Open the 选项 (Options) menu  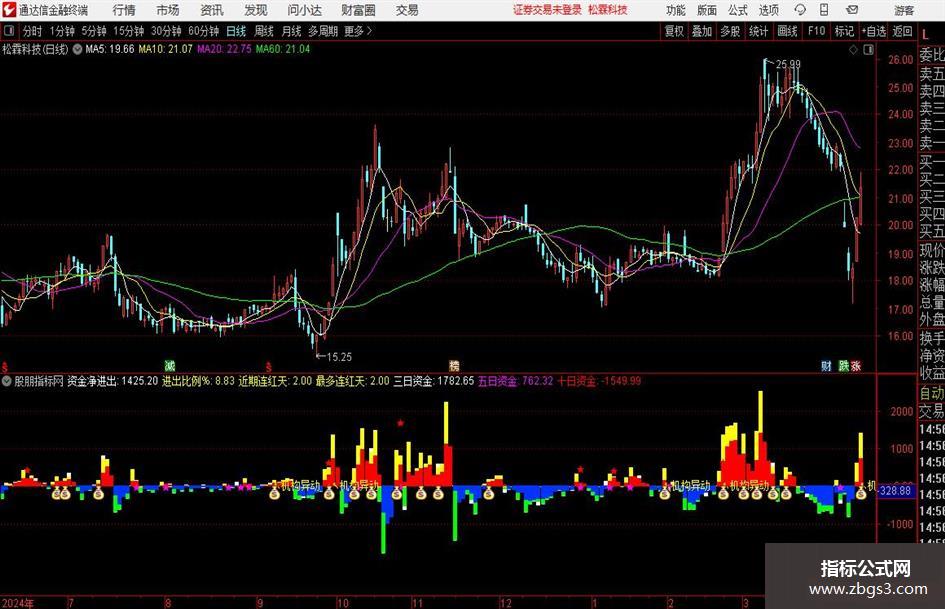coord(769,10)
